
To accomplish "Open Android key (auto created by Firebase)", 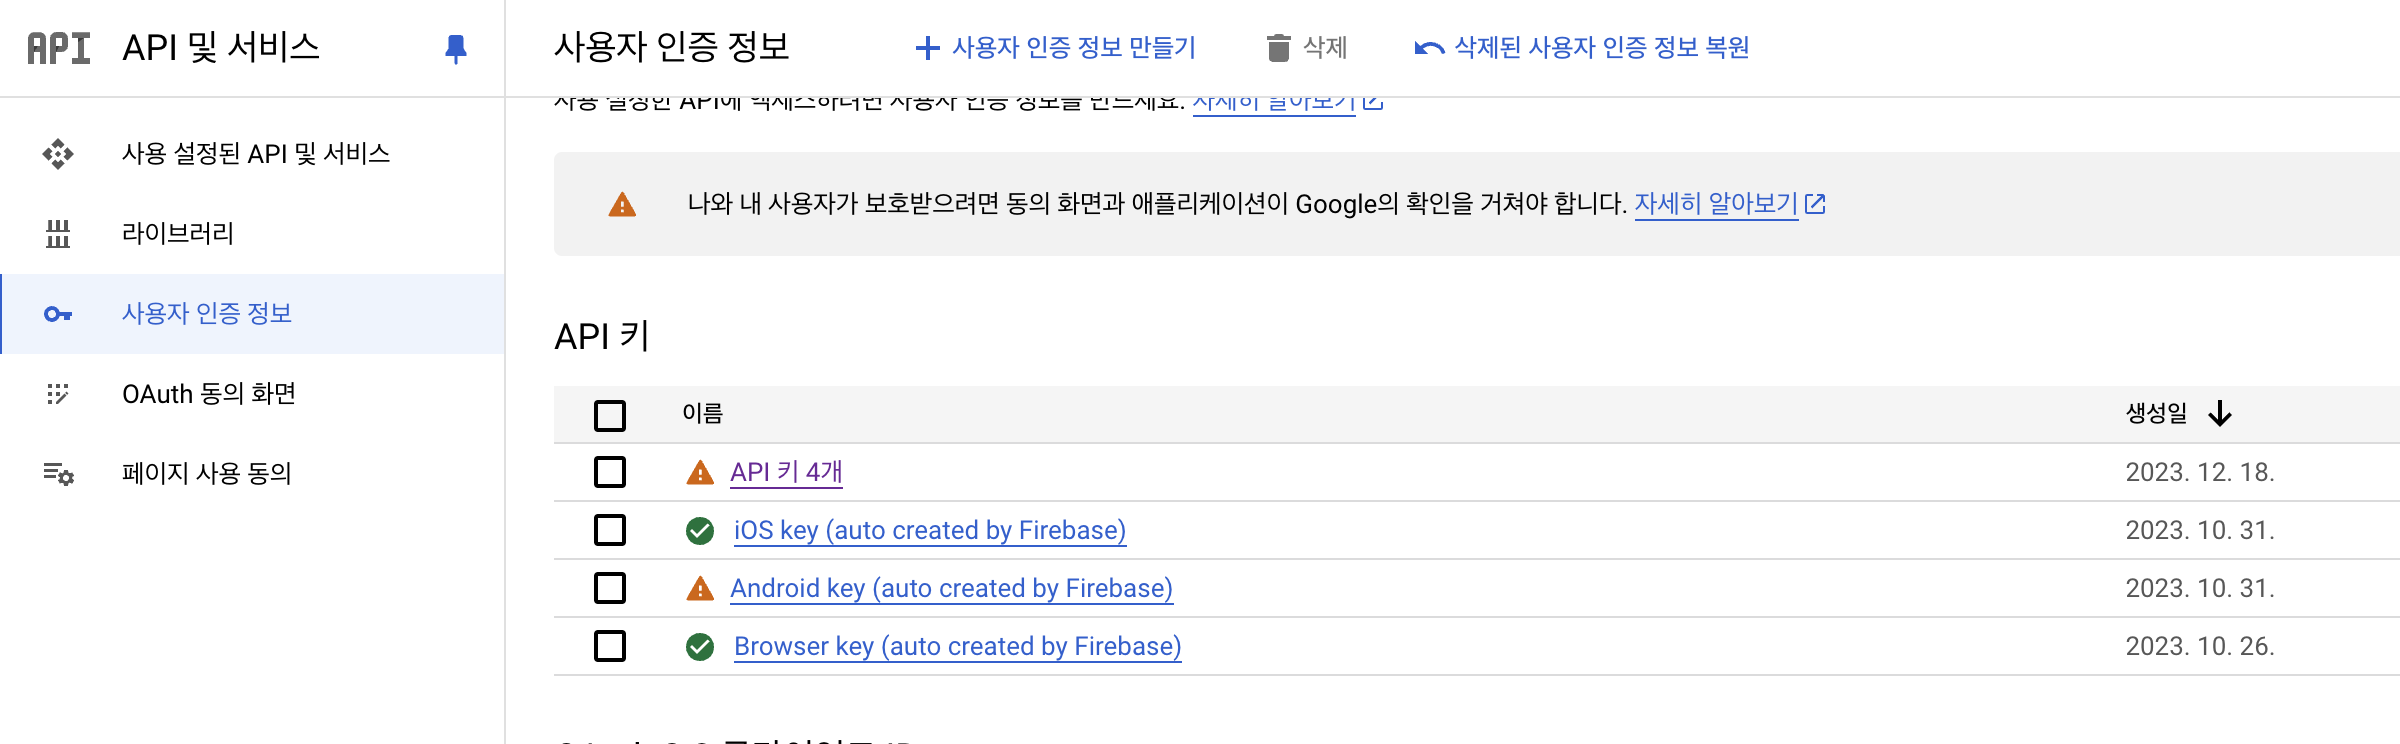I will click(951, 588).
